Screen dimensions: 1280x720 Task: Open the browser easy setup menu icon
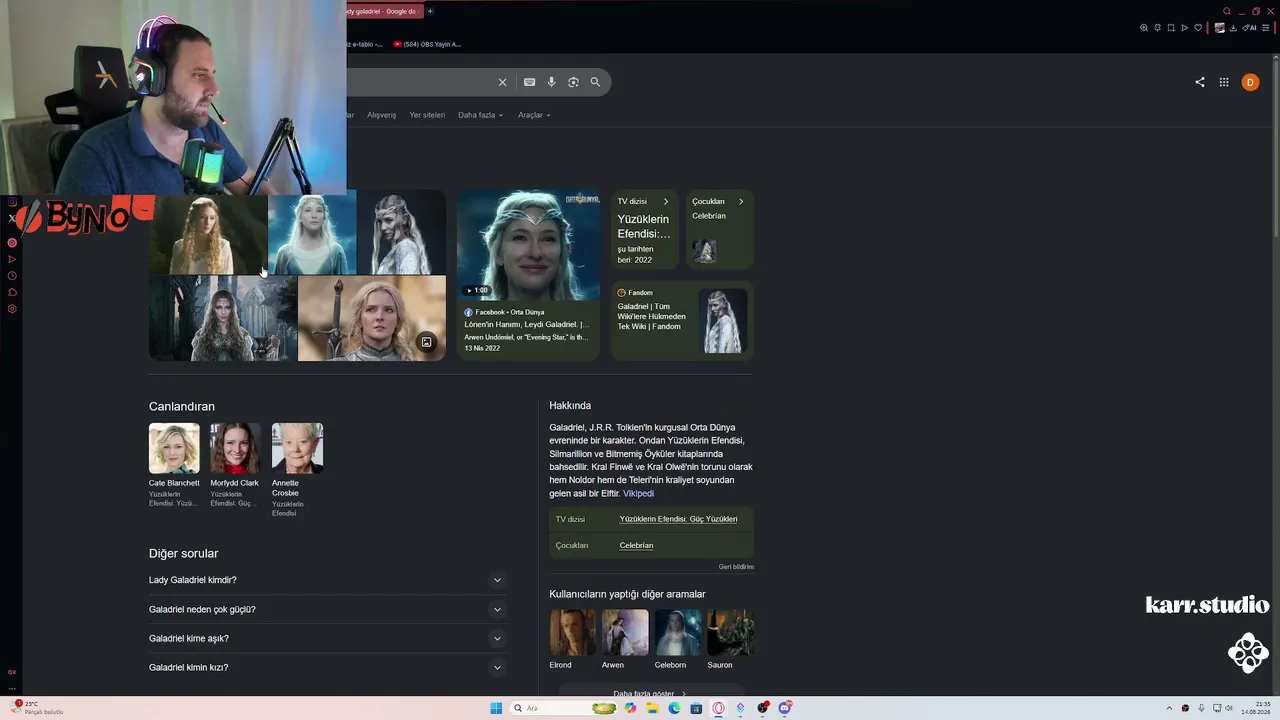(1266, 28)
